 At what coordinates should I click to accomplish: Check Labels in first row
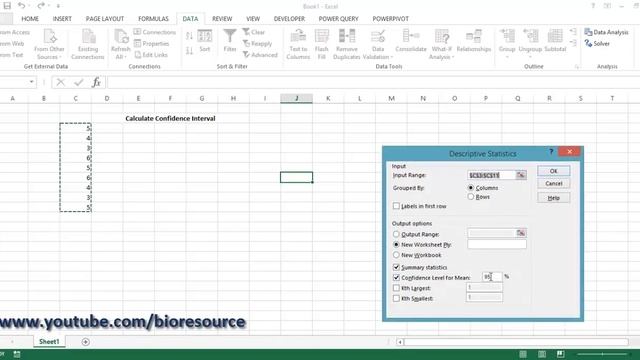[396, 206]
